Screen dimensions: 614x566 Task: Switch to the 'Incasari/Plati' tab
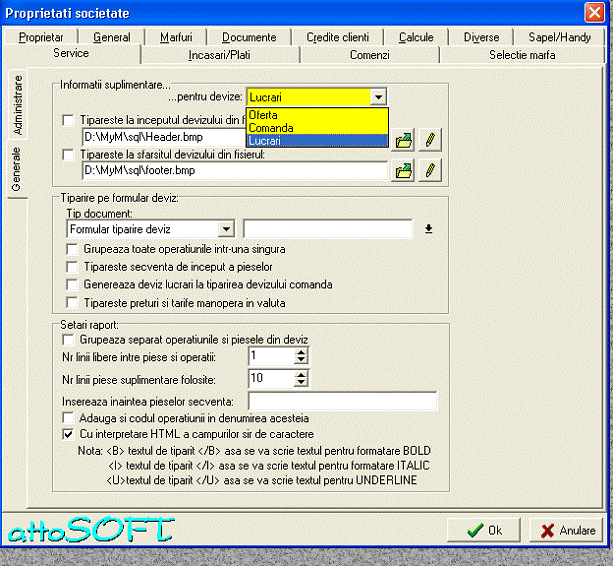[x=218, y=54]
